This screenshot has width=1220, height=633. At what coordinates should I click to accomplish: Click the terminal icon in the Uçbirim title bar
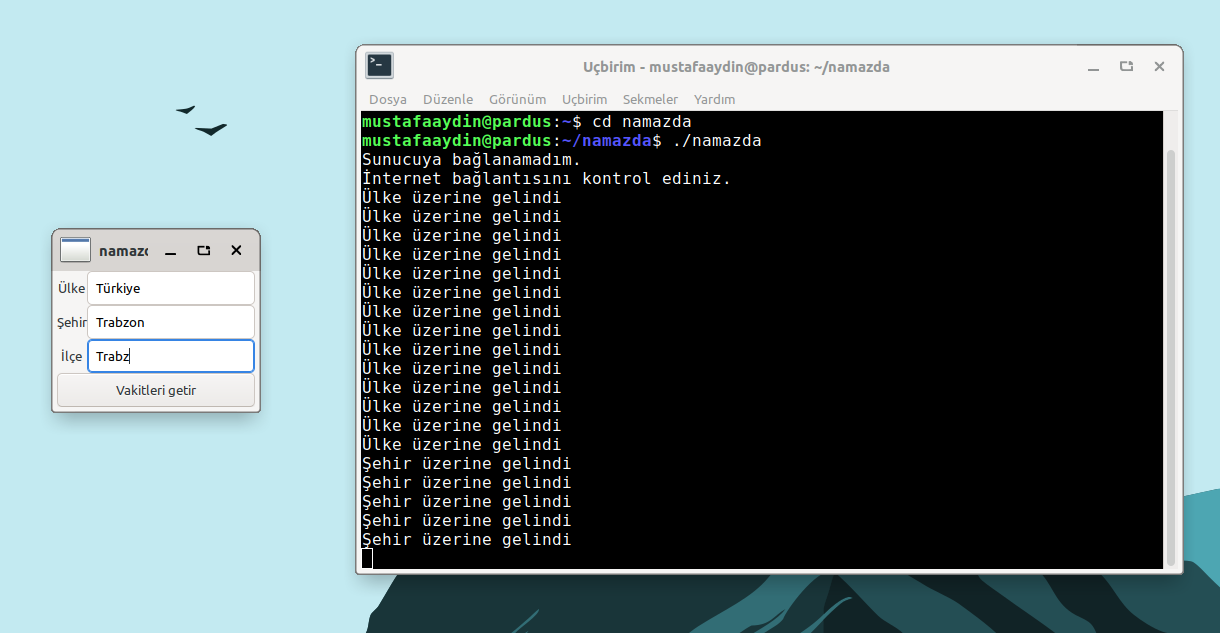point(379,66)
